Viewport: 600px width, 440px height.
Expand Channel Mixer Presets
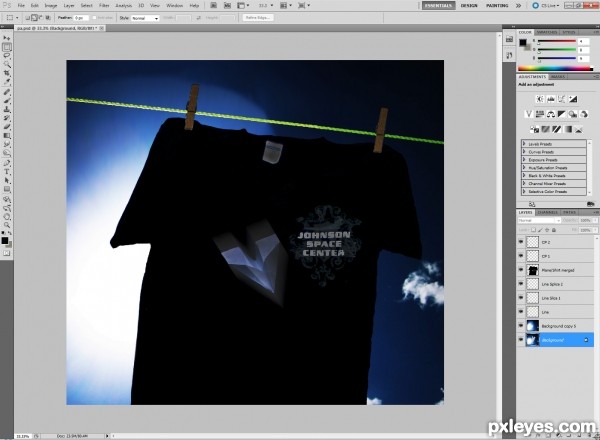pyautogui.click(x=524, y=183)
